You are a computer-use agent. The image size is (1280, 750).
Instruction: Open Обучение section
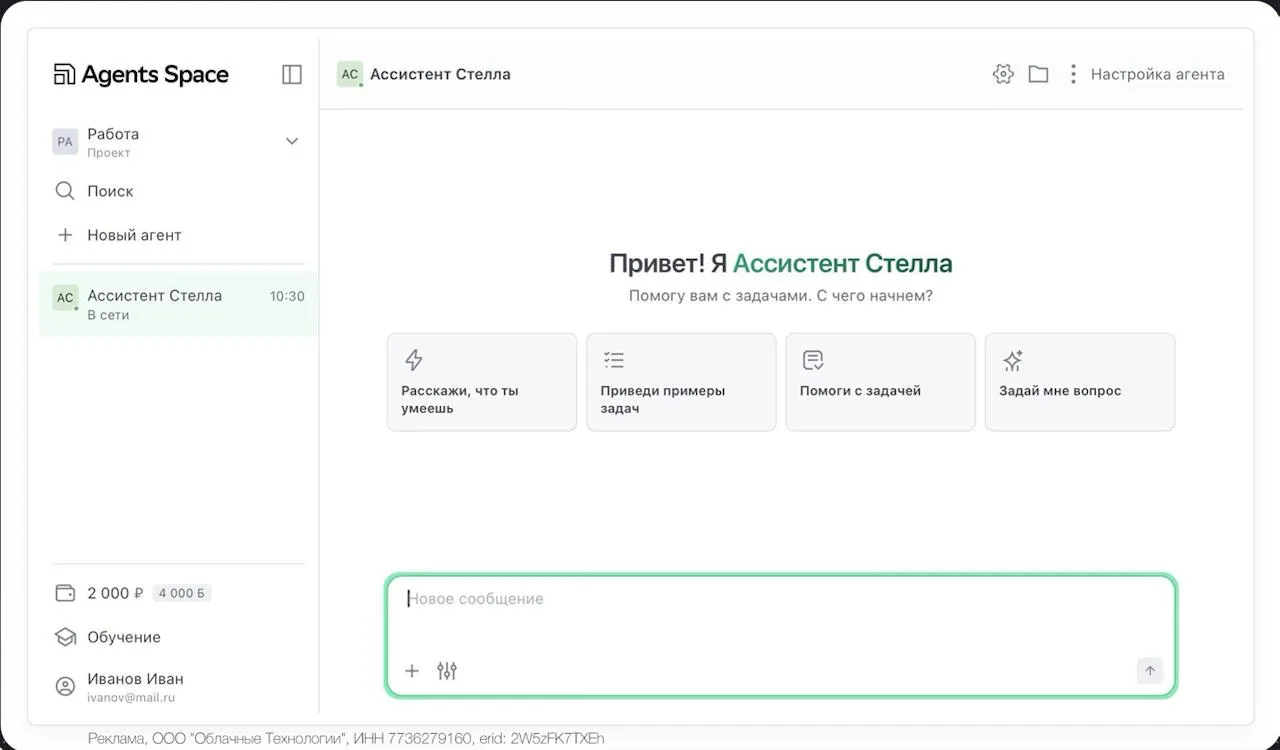pyautogui.click(x=124, y=637)
